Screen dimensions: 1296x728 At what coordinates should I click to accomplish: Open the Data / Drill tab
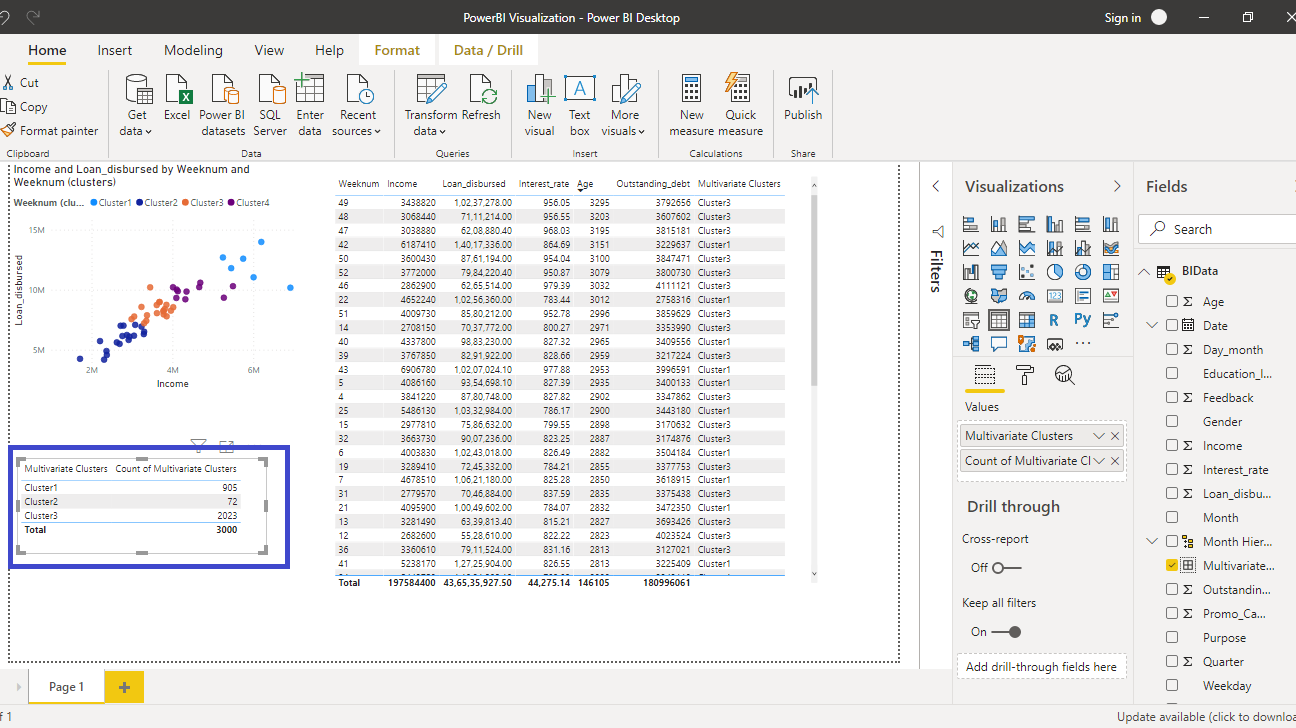[x=488, y=50]
